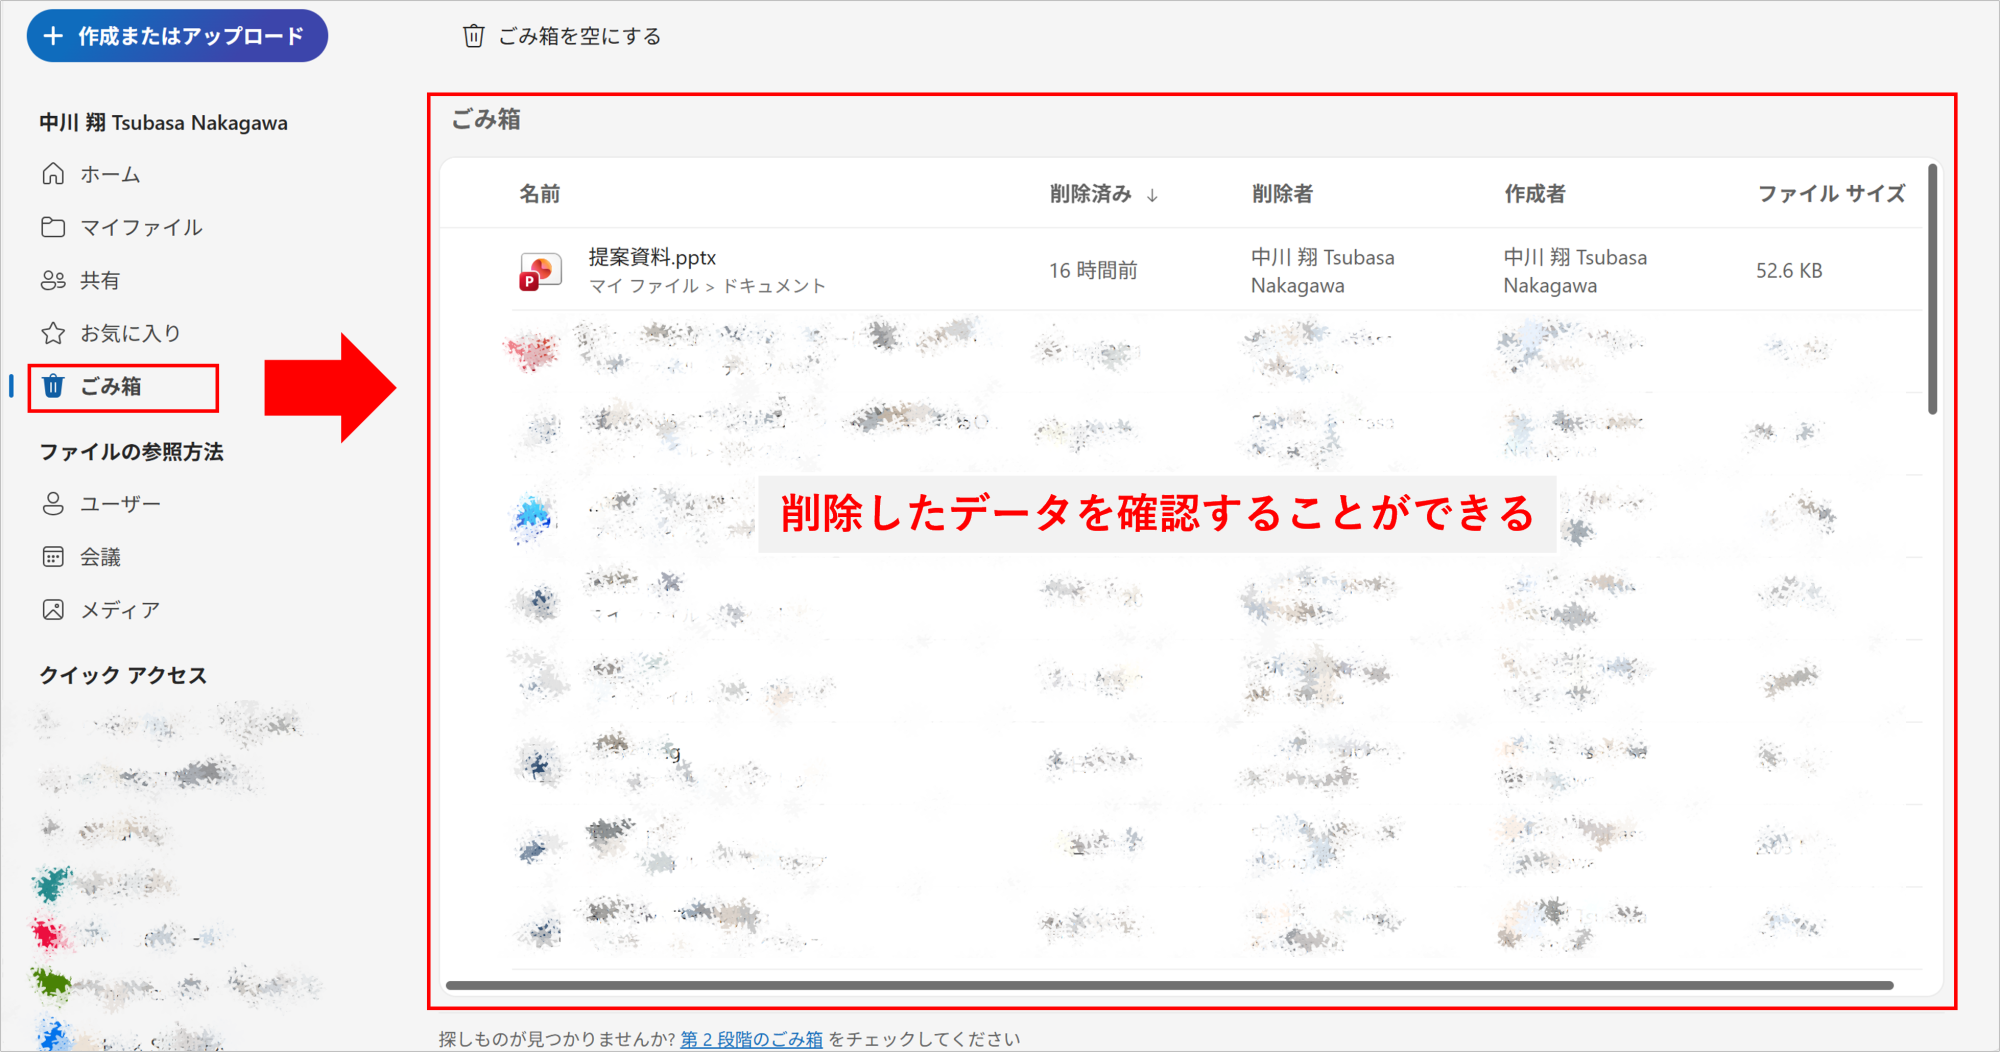
Task: Click the 会議 calendar icon
Action: pos(53,557)
